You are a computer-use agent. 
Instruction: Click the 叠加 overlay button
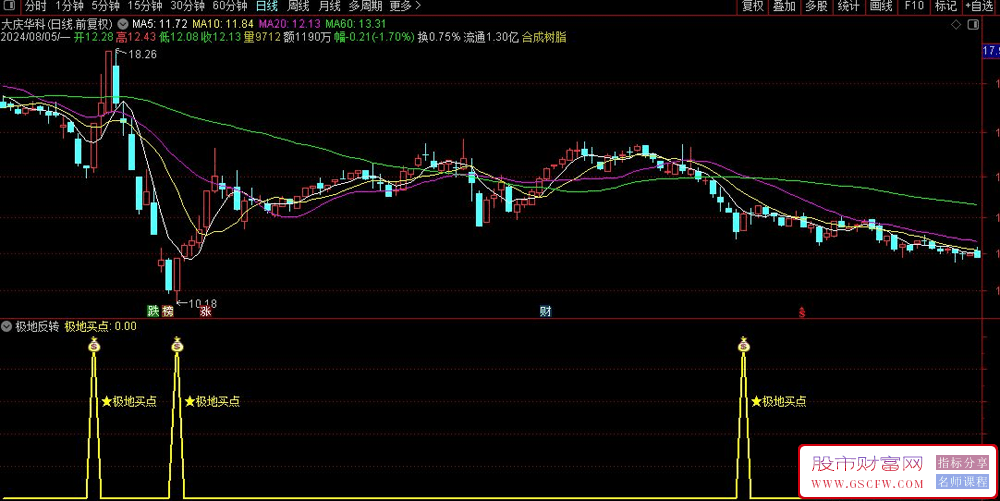pos(784,6)
